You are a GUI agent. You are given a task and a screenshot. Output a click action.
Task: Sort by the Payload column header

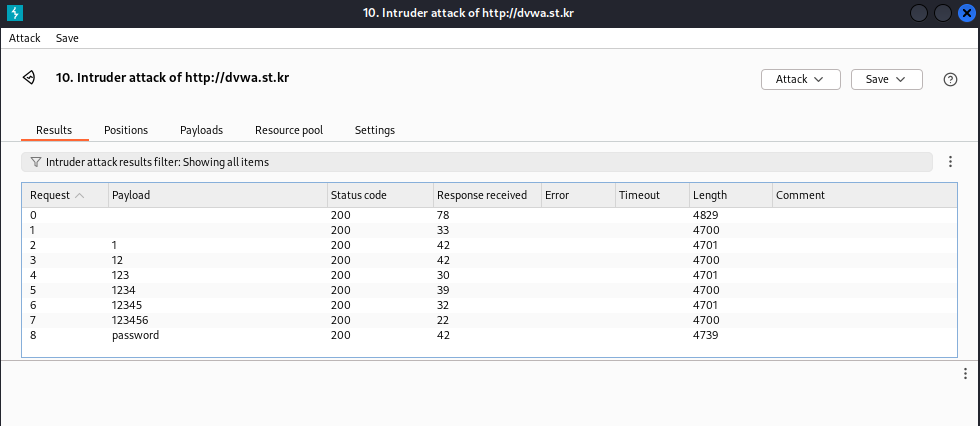218,196
